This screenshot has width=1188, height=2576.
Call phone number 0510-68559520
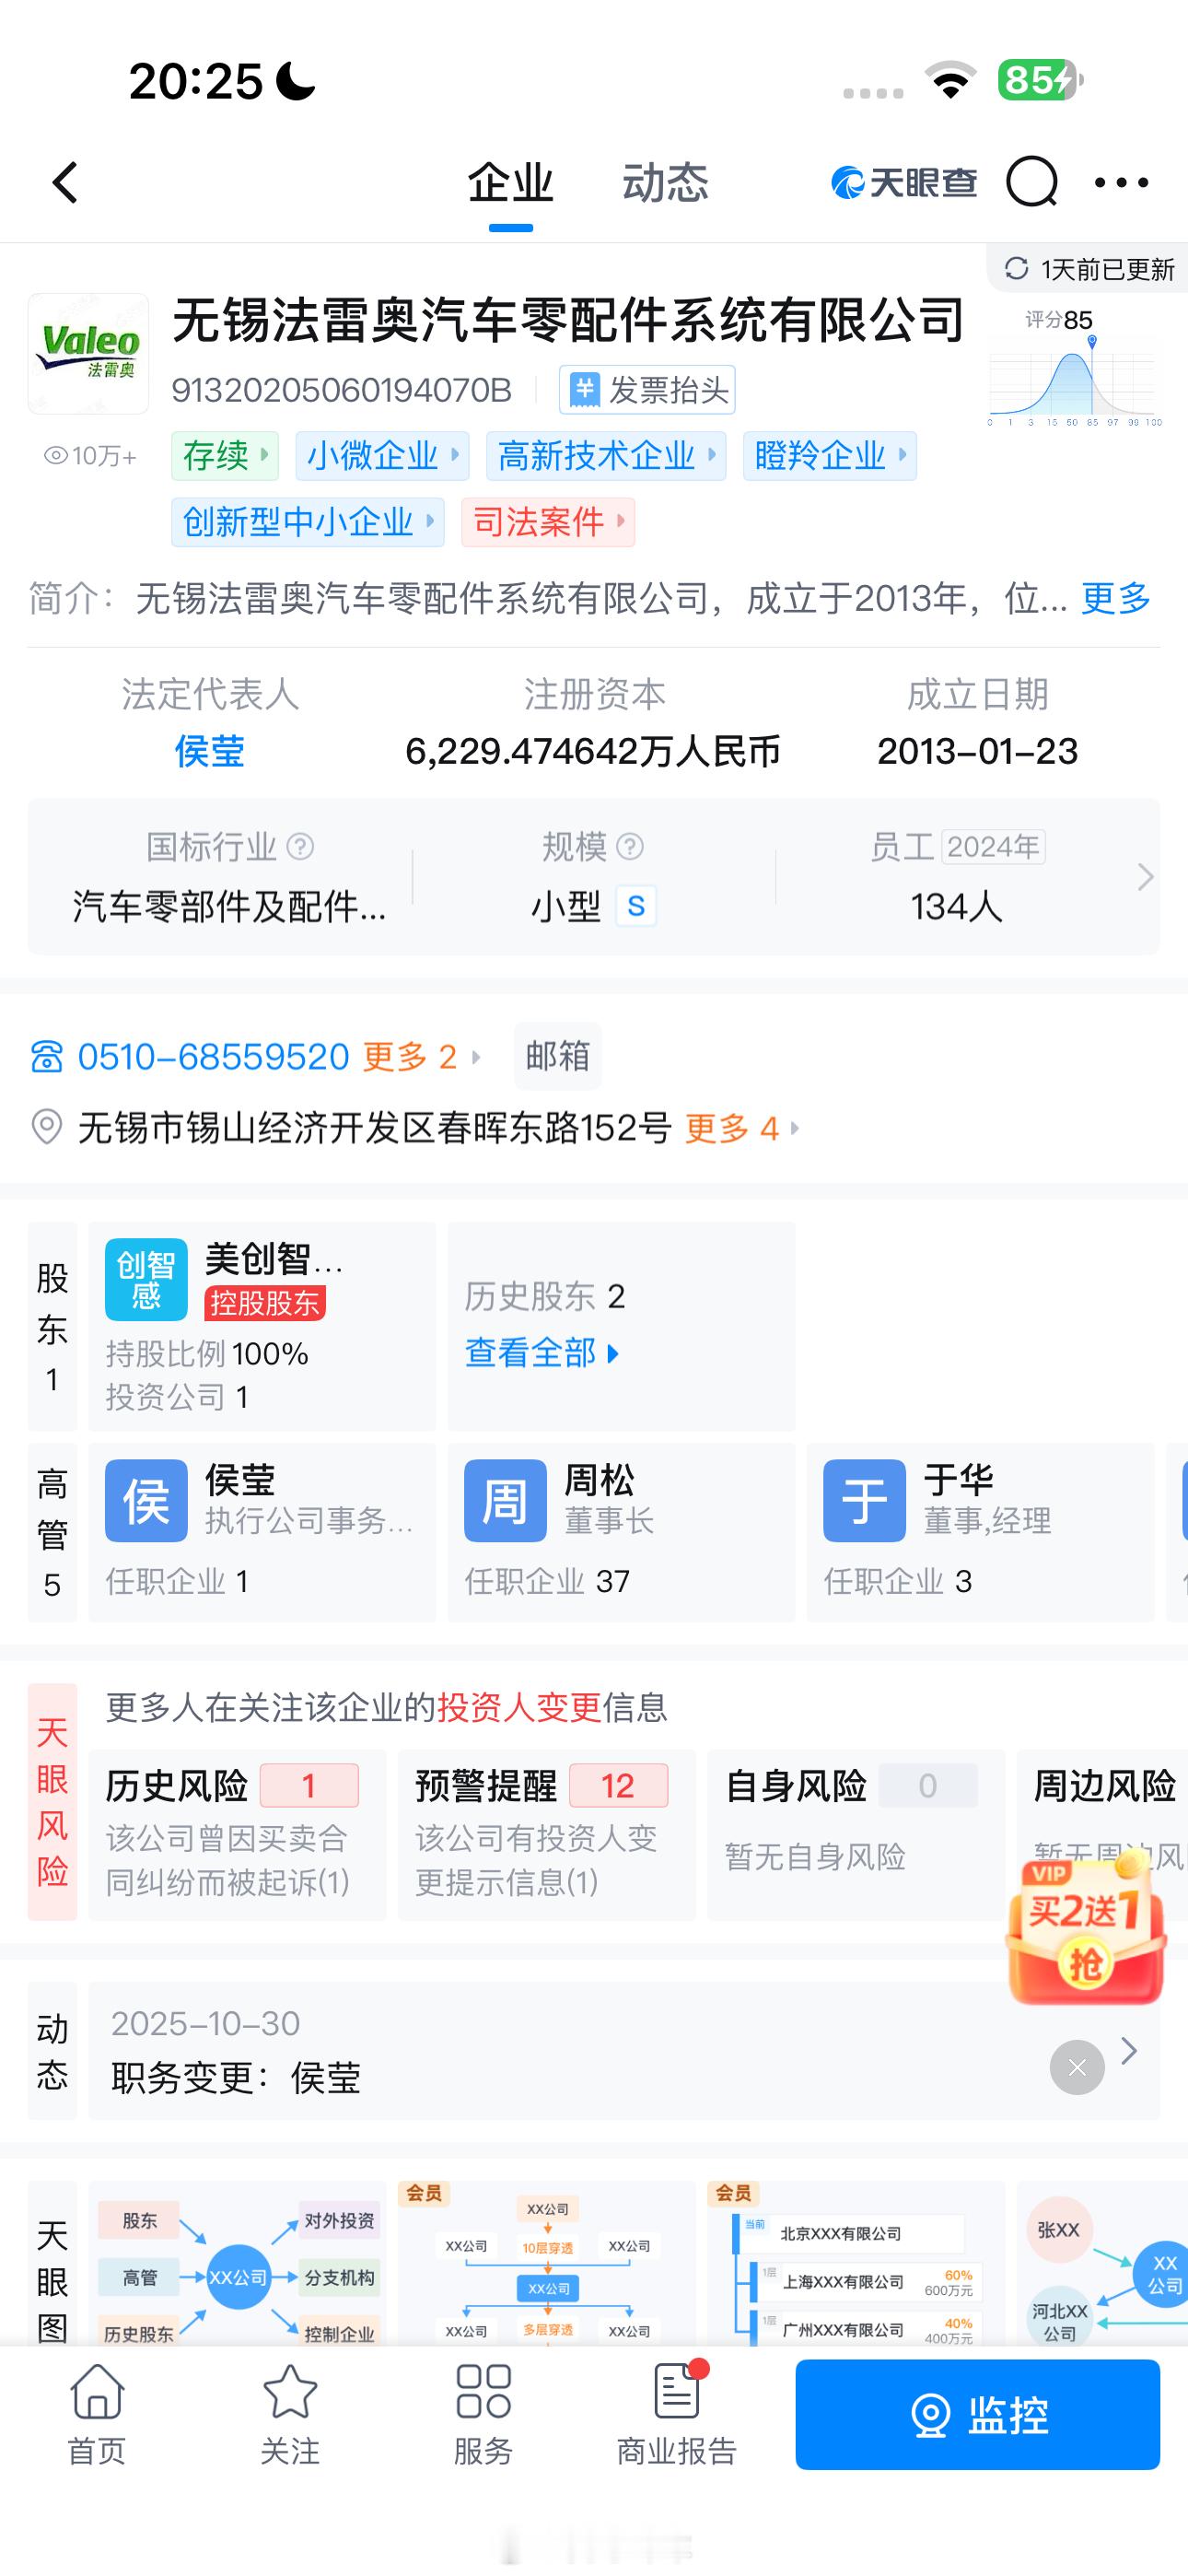pyautogui.click(x=213, y=1056)
